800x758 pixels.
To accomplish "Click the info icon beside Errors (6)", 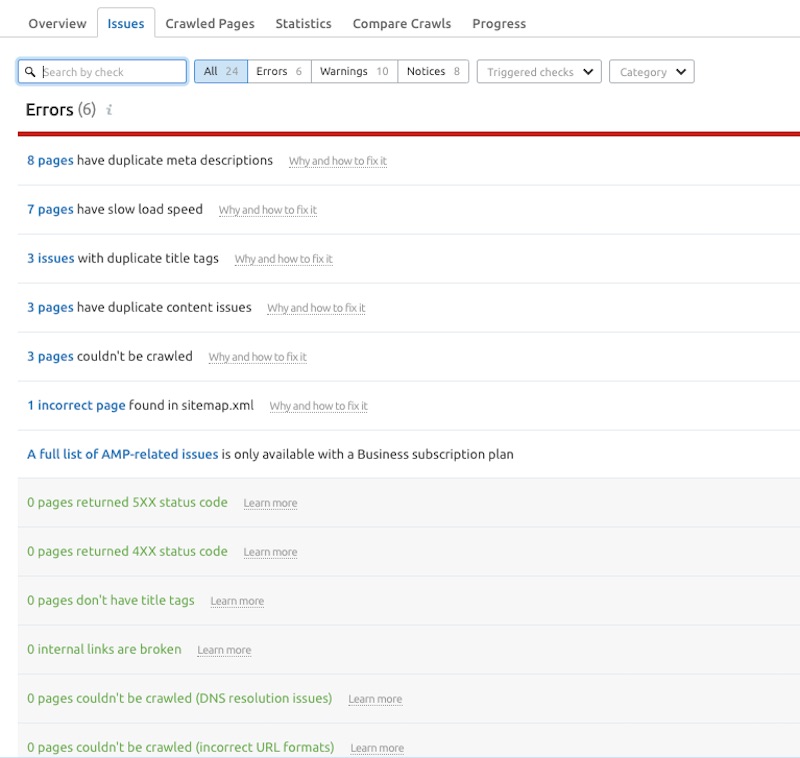I will coord(109,110).
